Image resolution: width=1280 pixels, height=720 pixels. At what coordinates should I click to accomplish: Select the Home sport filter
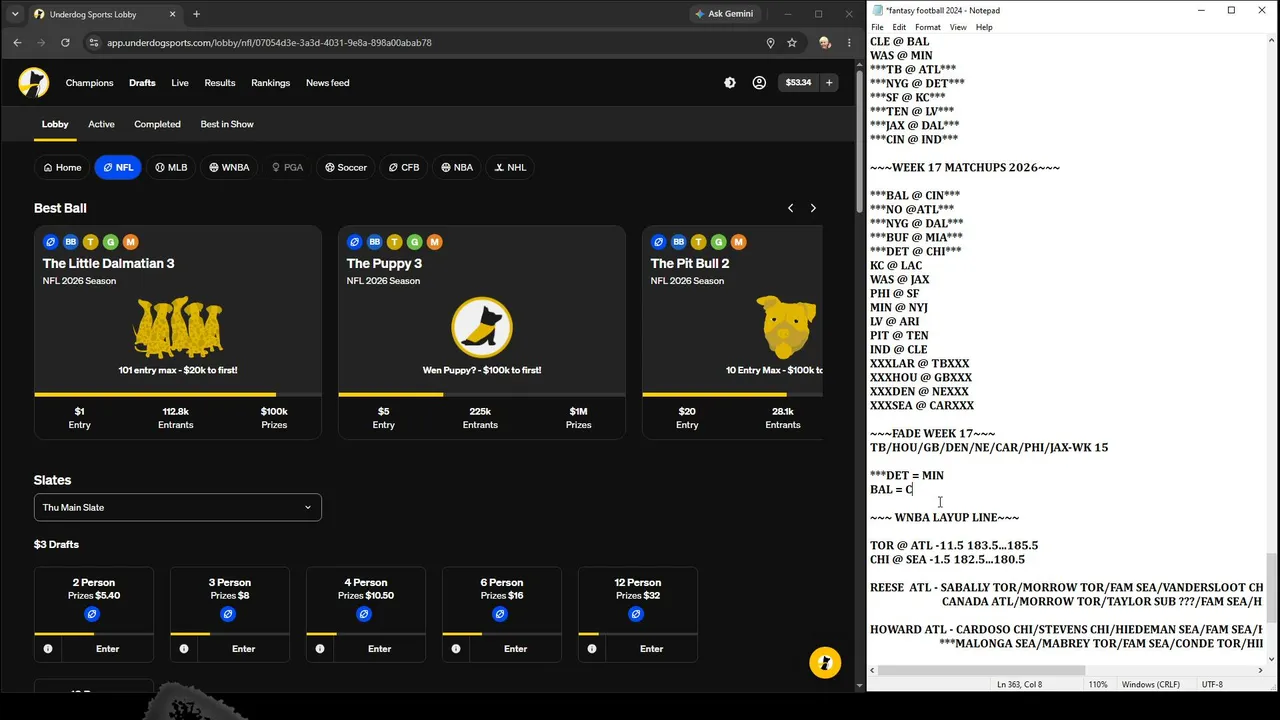pyautogui.click(x=62, y=167)
